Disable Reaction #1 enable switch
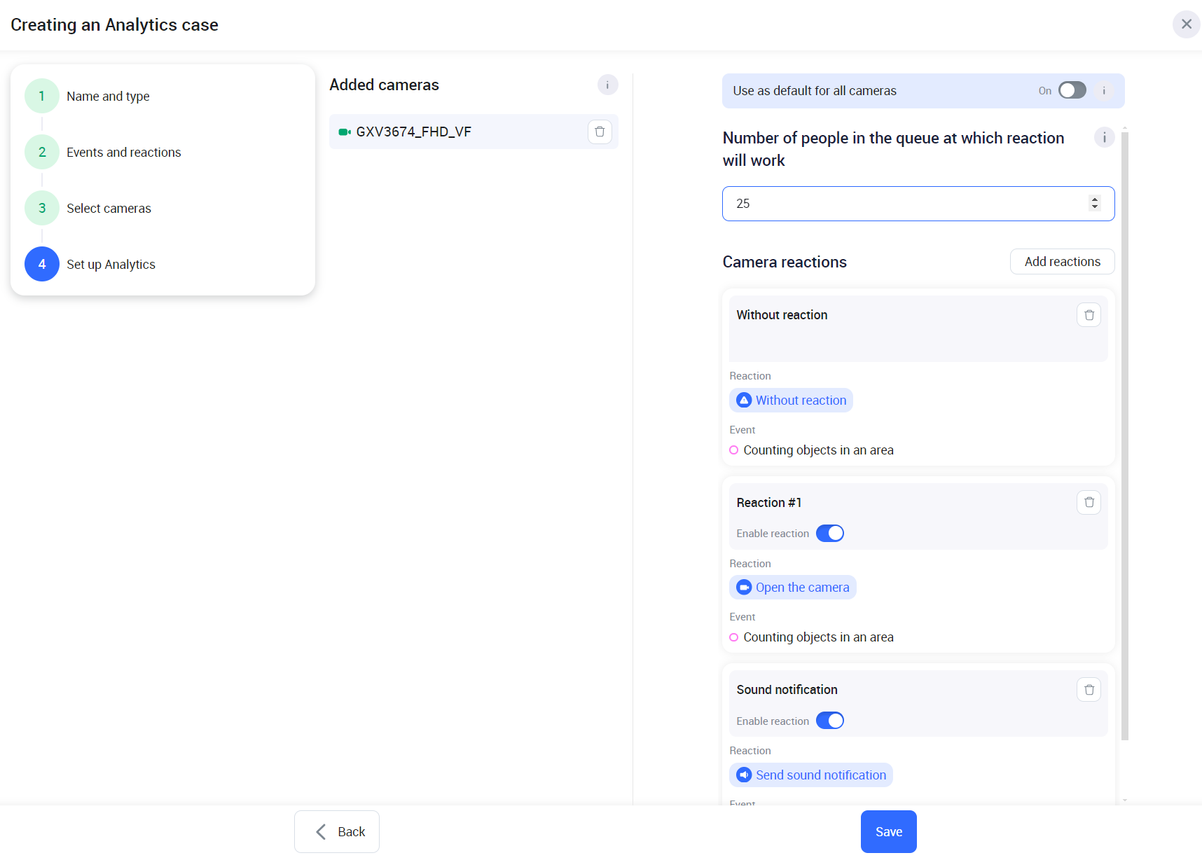Image resolution: width=1202 pixels, height=855 pixels. [x=829, y=533]
